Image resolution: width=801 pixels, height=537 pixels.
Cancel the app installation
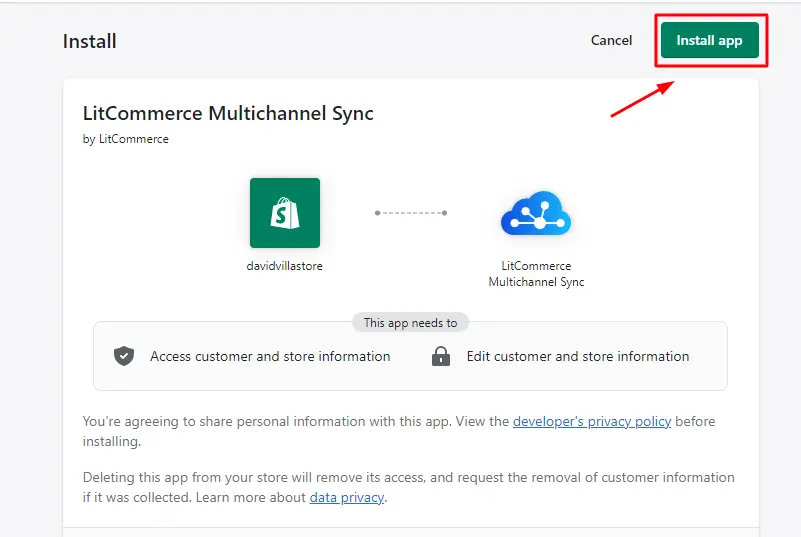click(611, 40)
